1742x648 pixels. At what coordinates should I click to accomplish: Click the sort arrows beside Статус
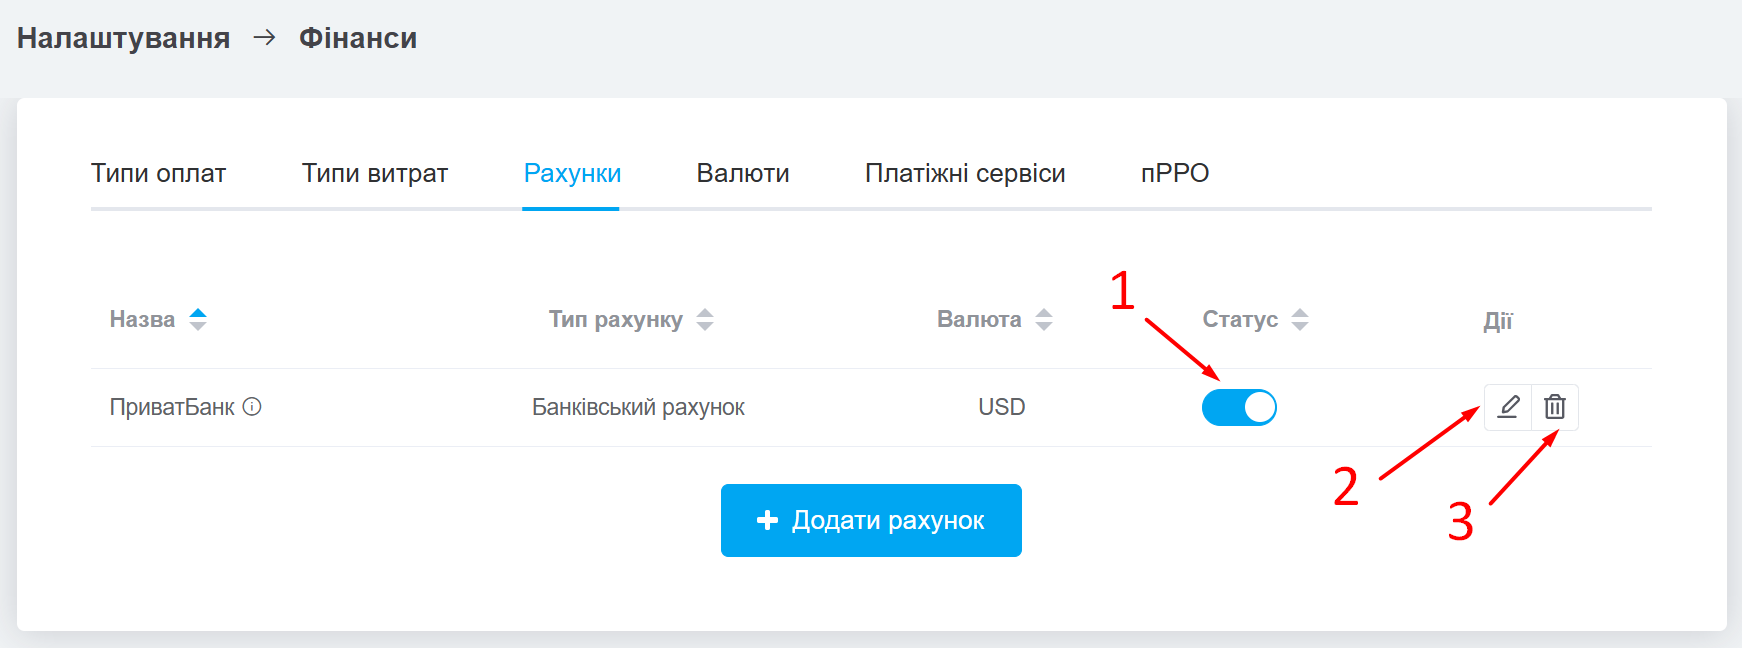point(1300,320)
